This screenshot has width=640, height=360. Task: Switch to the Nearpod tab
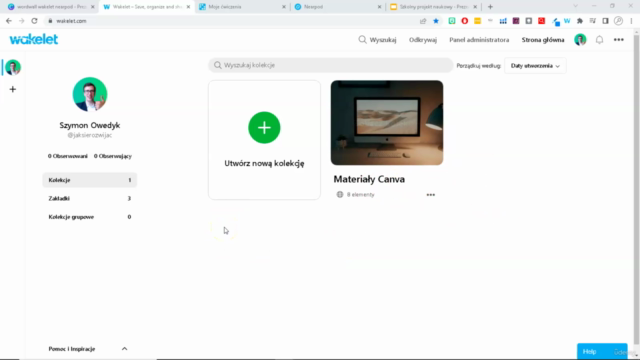click(x=337, y=7)
